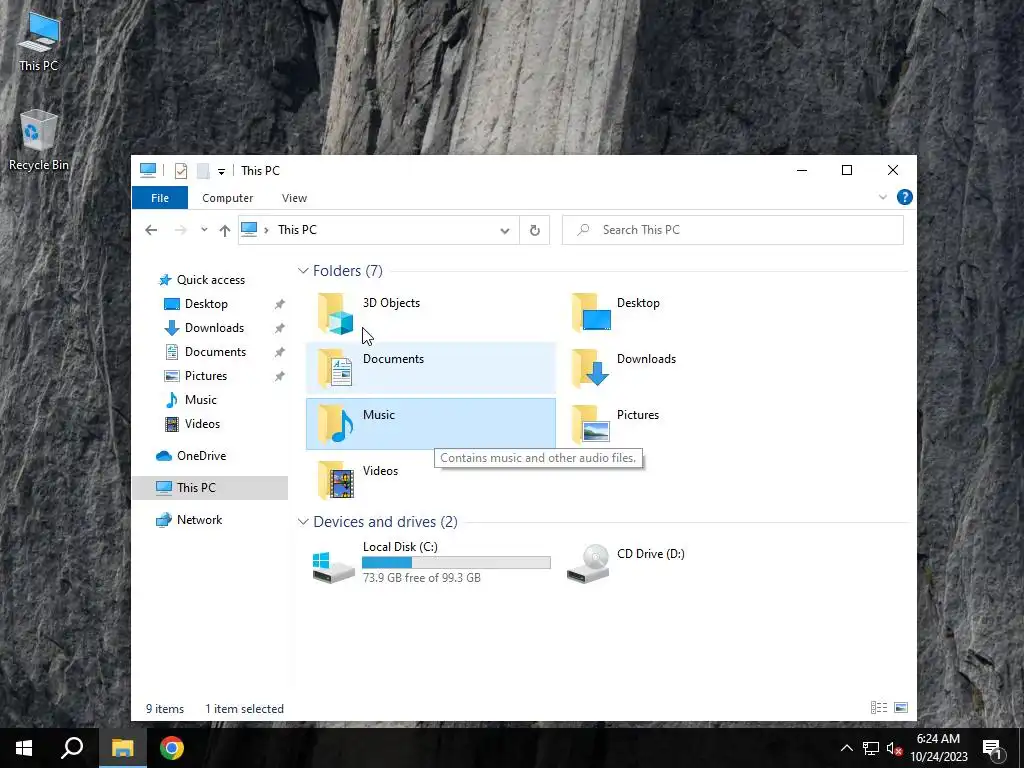Image resolution: width=1024 pixels, height=768 pixels.
Task: Click Properties icon in quick access toolbar
Action: (x=181, y=171)
